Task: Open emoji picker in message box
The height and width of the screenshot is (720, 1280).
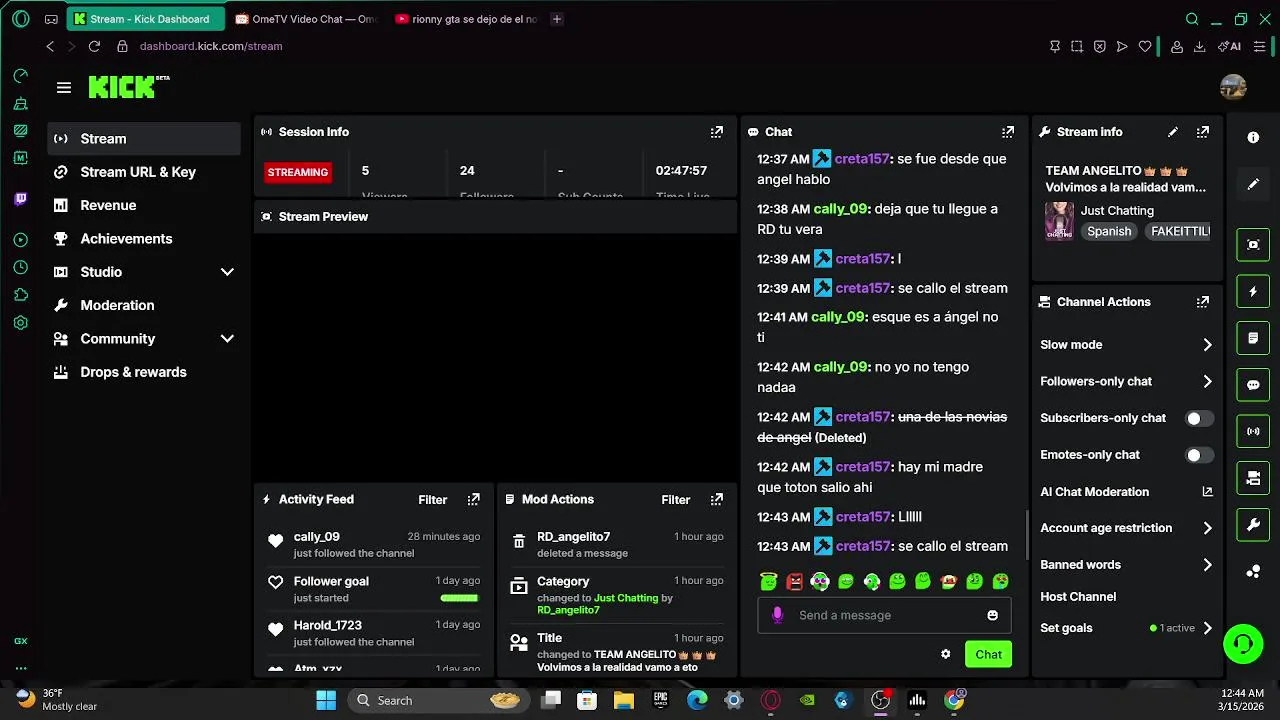Action: click(992, 615)
